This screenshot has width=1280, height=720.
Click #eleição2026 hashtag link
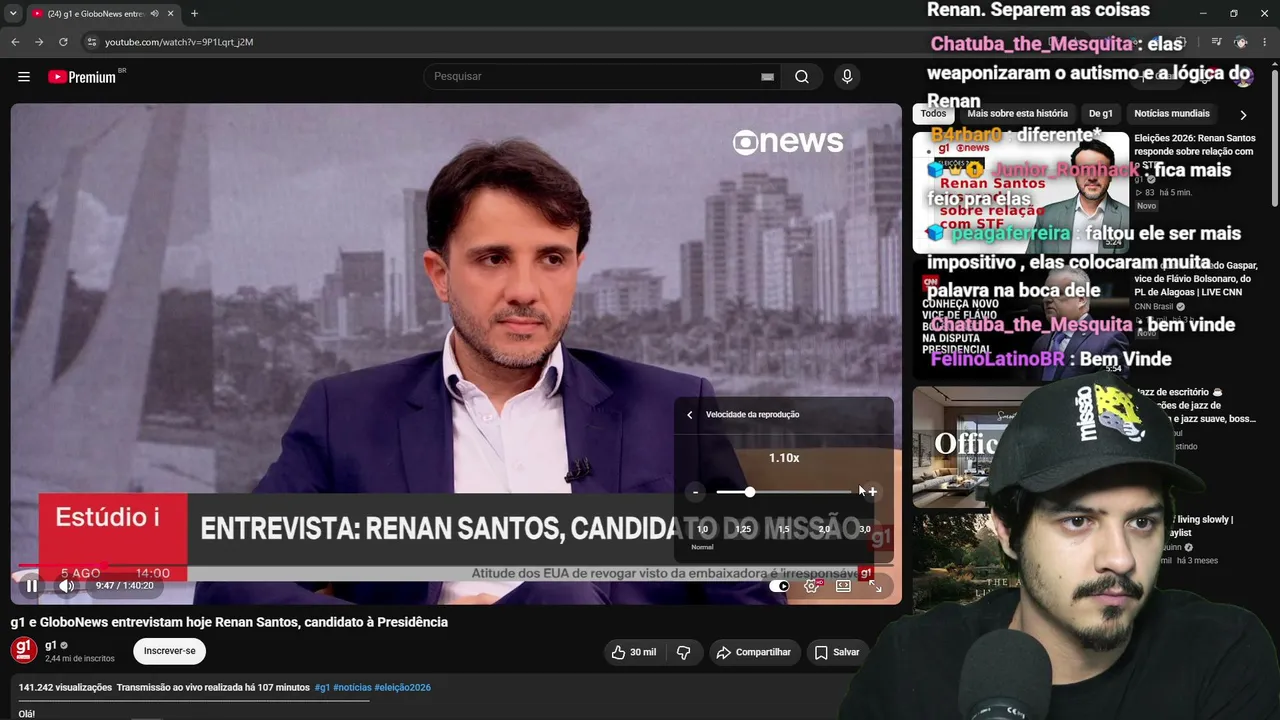[402, 688]
